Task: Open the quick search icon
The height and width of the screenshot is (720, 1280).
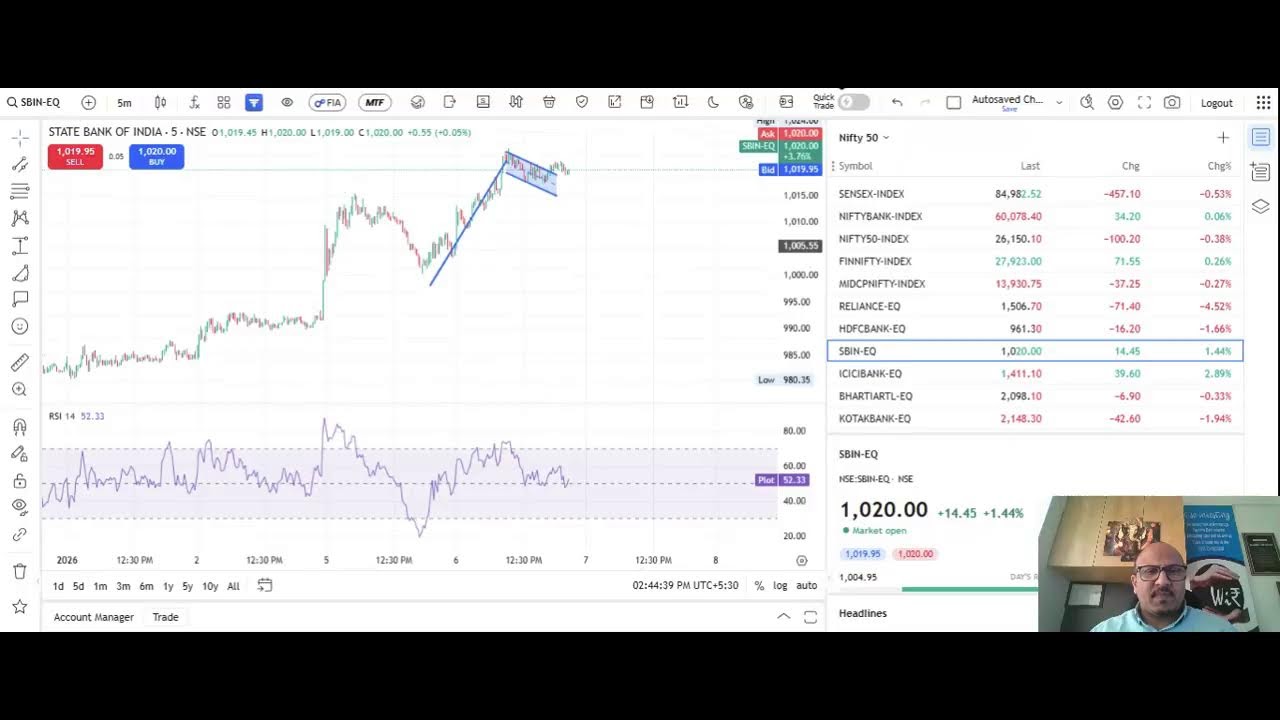Action: coord(1087,102)
